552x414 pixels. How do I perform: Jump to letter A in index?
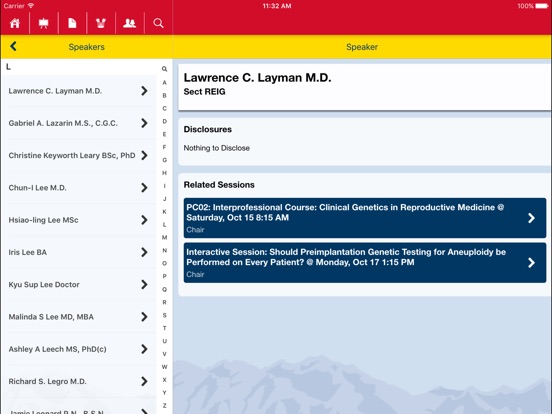164,82
